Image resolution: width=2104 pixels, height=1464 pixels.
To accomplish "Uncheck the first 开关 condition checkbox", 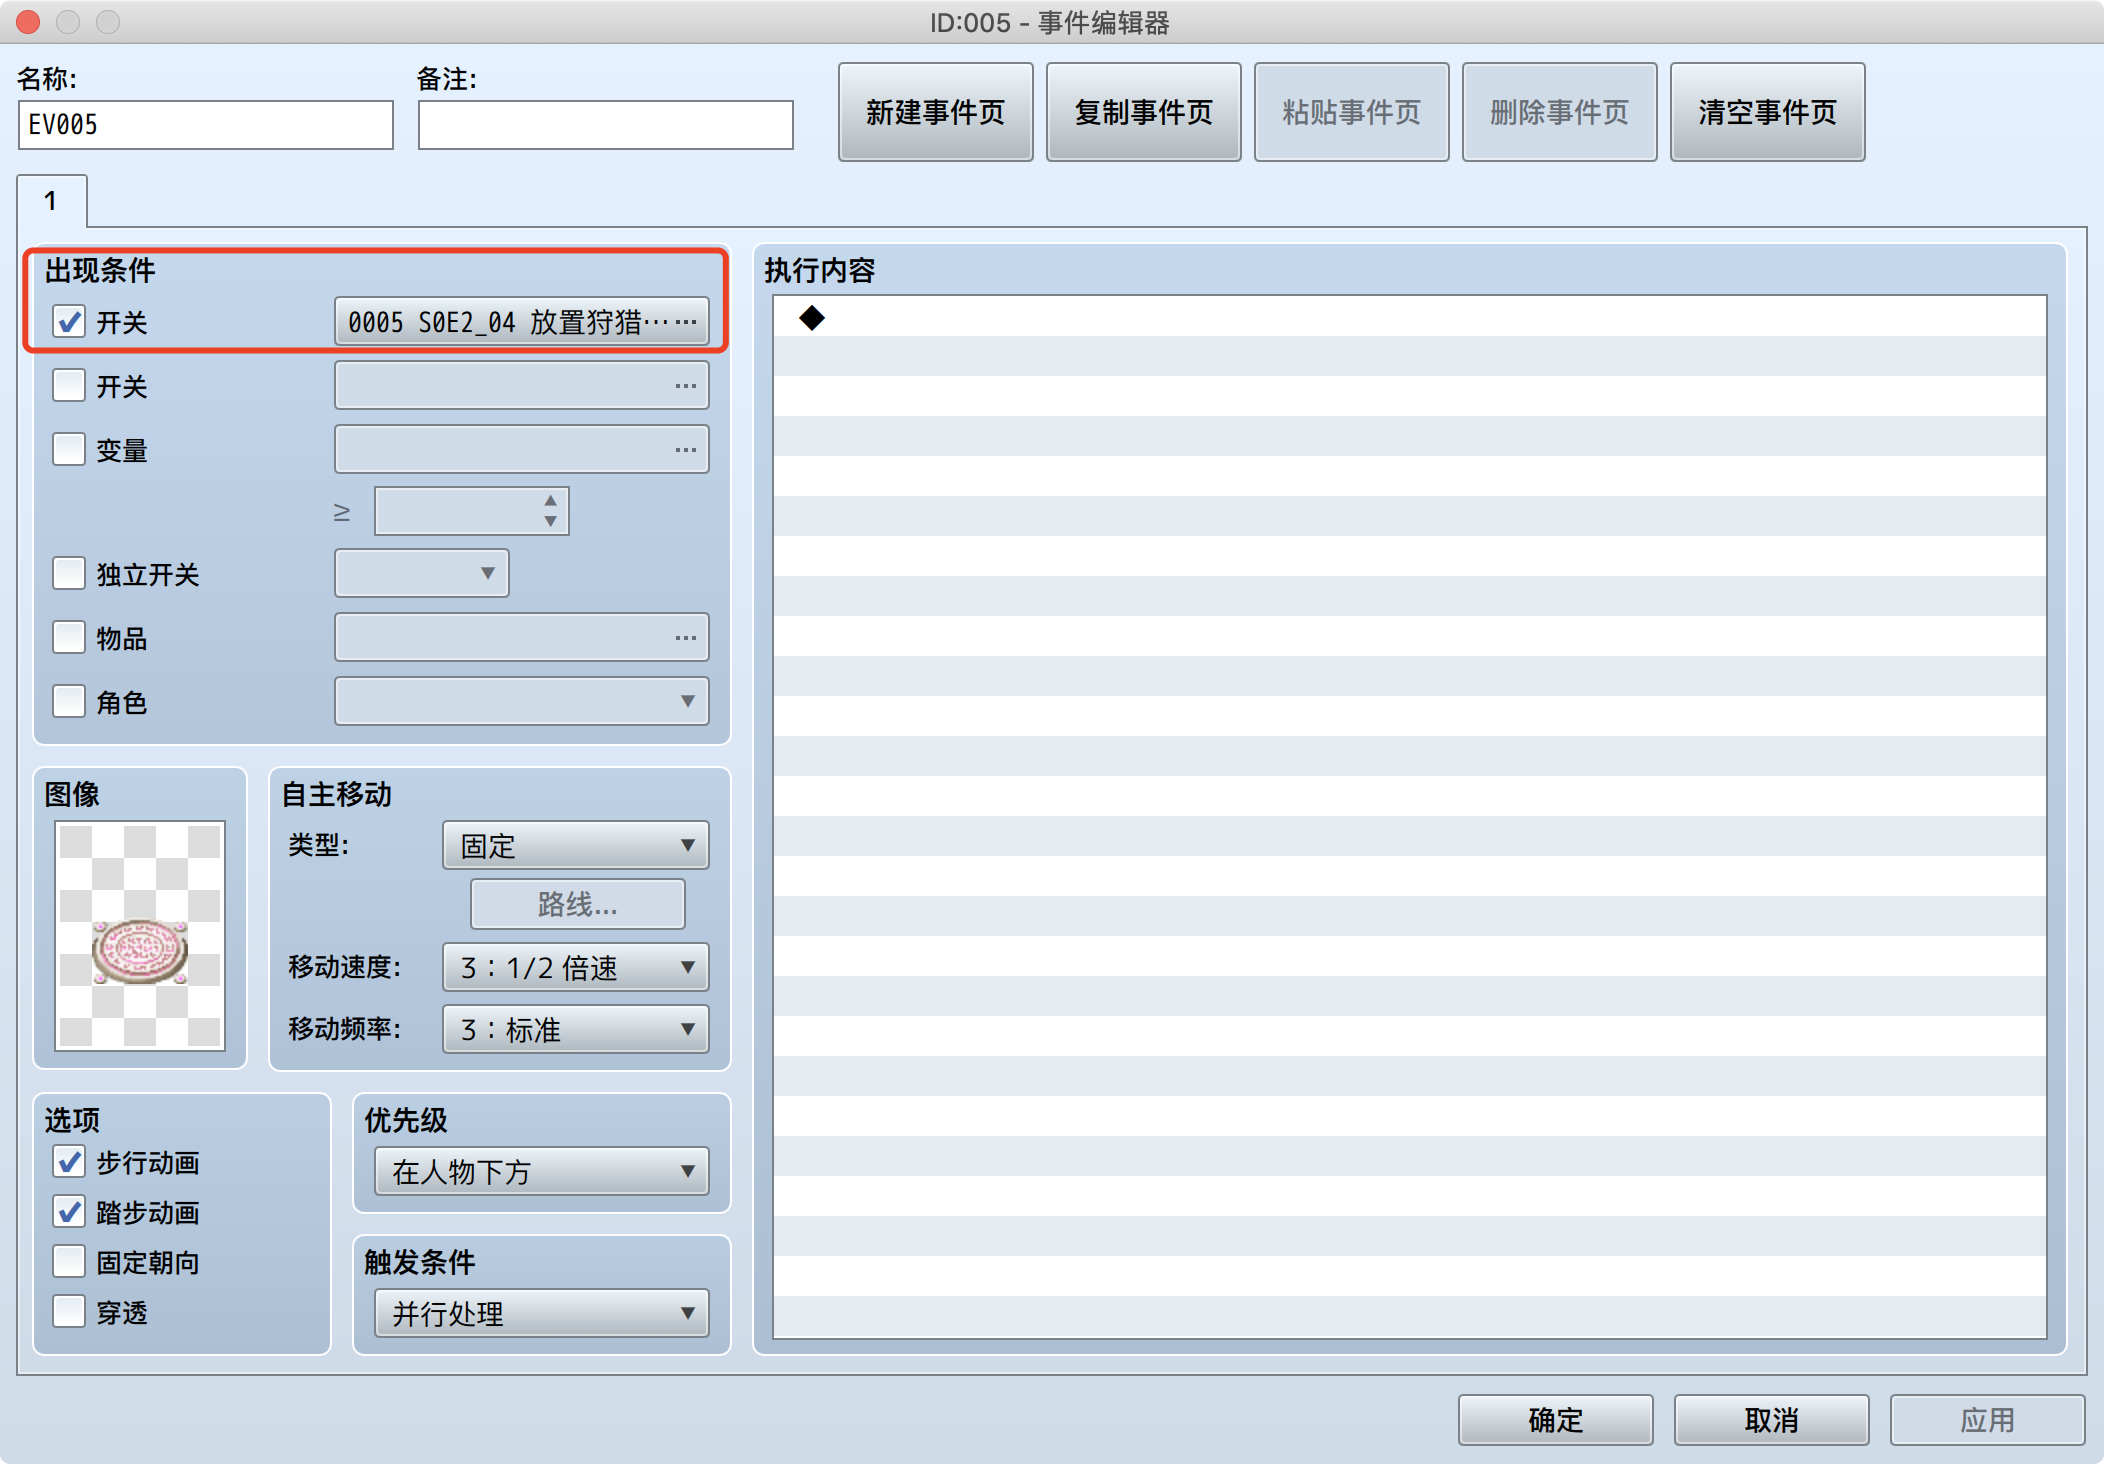I will (x=69, y=322).
